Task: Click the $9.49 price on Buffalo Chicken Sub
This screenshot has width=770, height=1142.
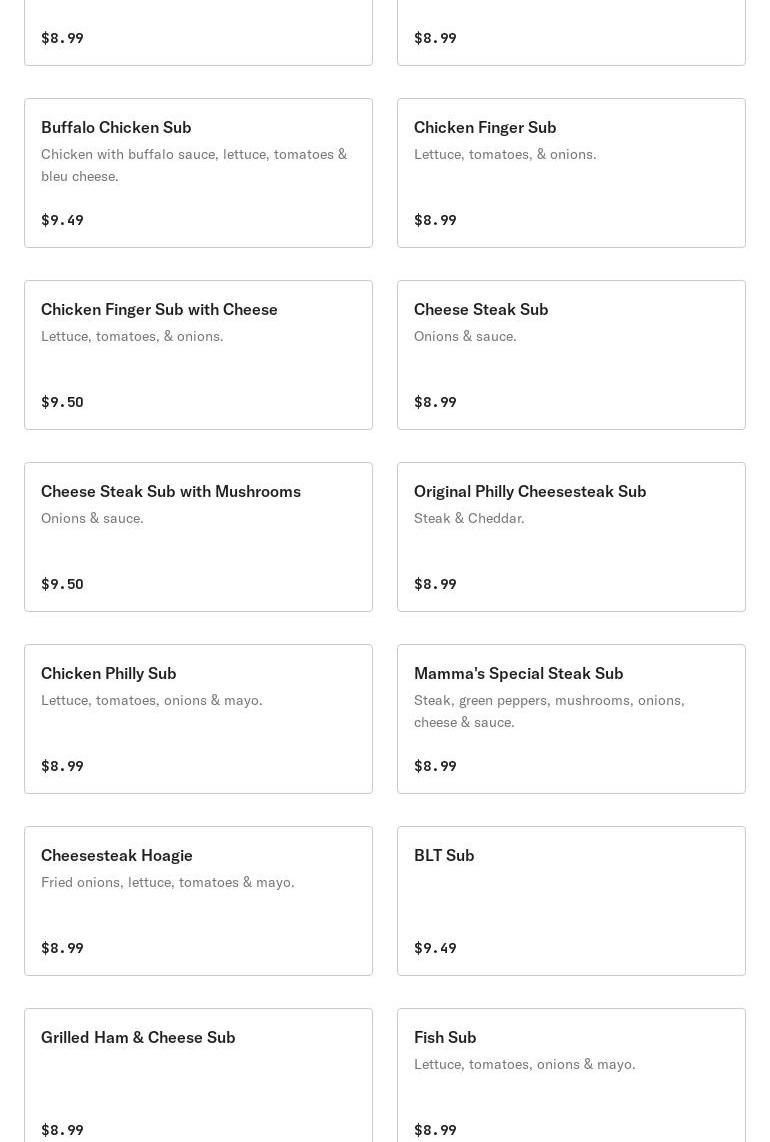Action: coord(62,220)
